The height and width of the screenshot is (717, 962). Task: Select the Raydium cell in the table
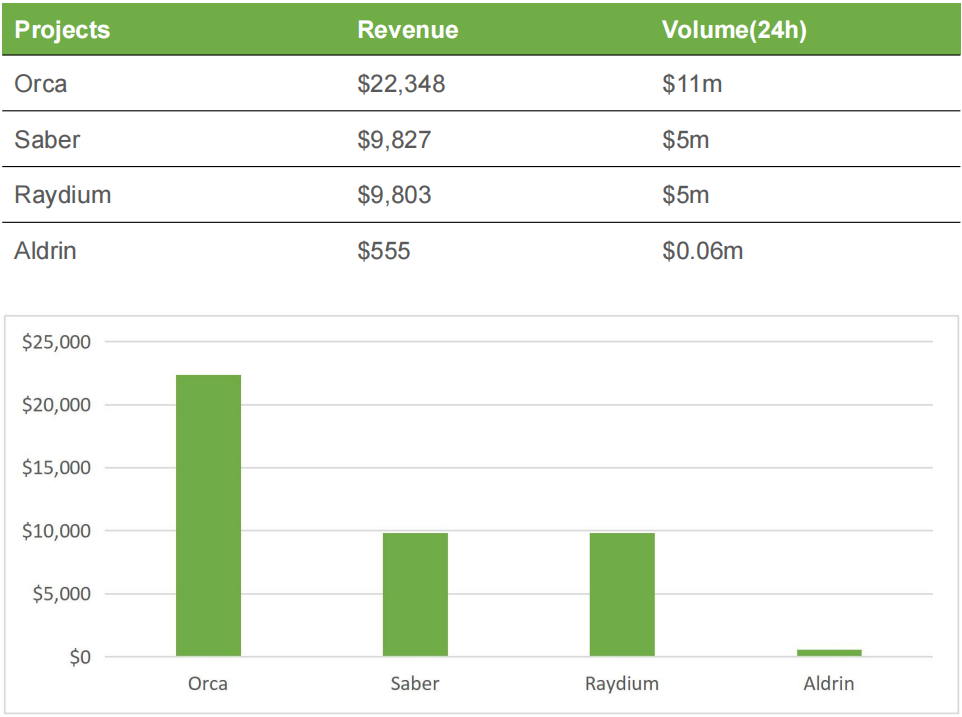pyautogui.click(x=63, y=195)
